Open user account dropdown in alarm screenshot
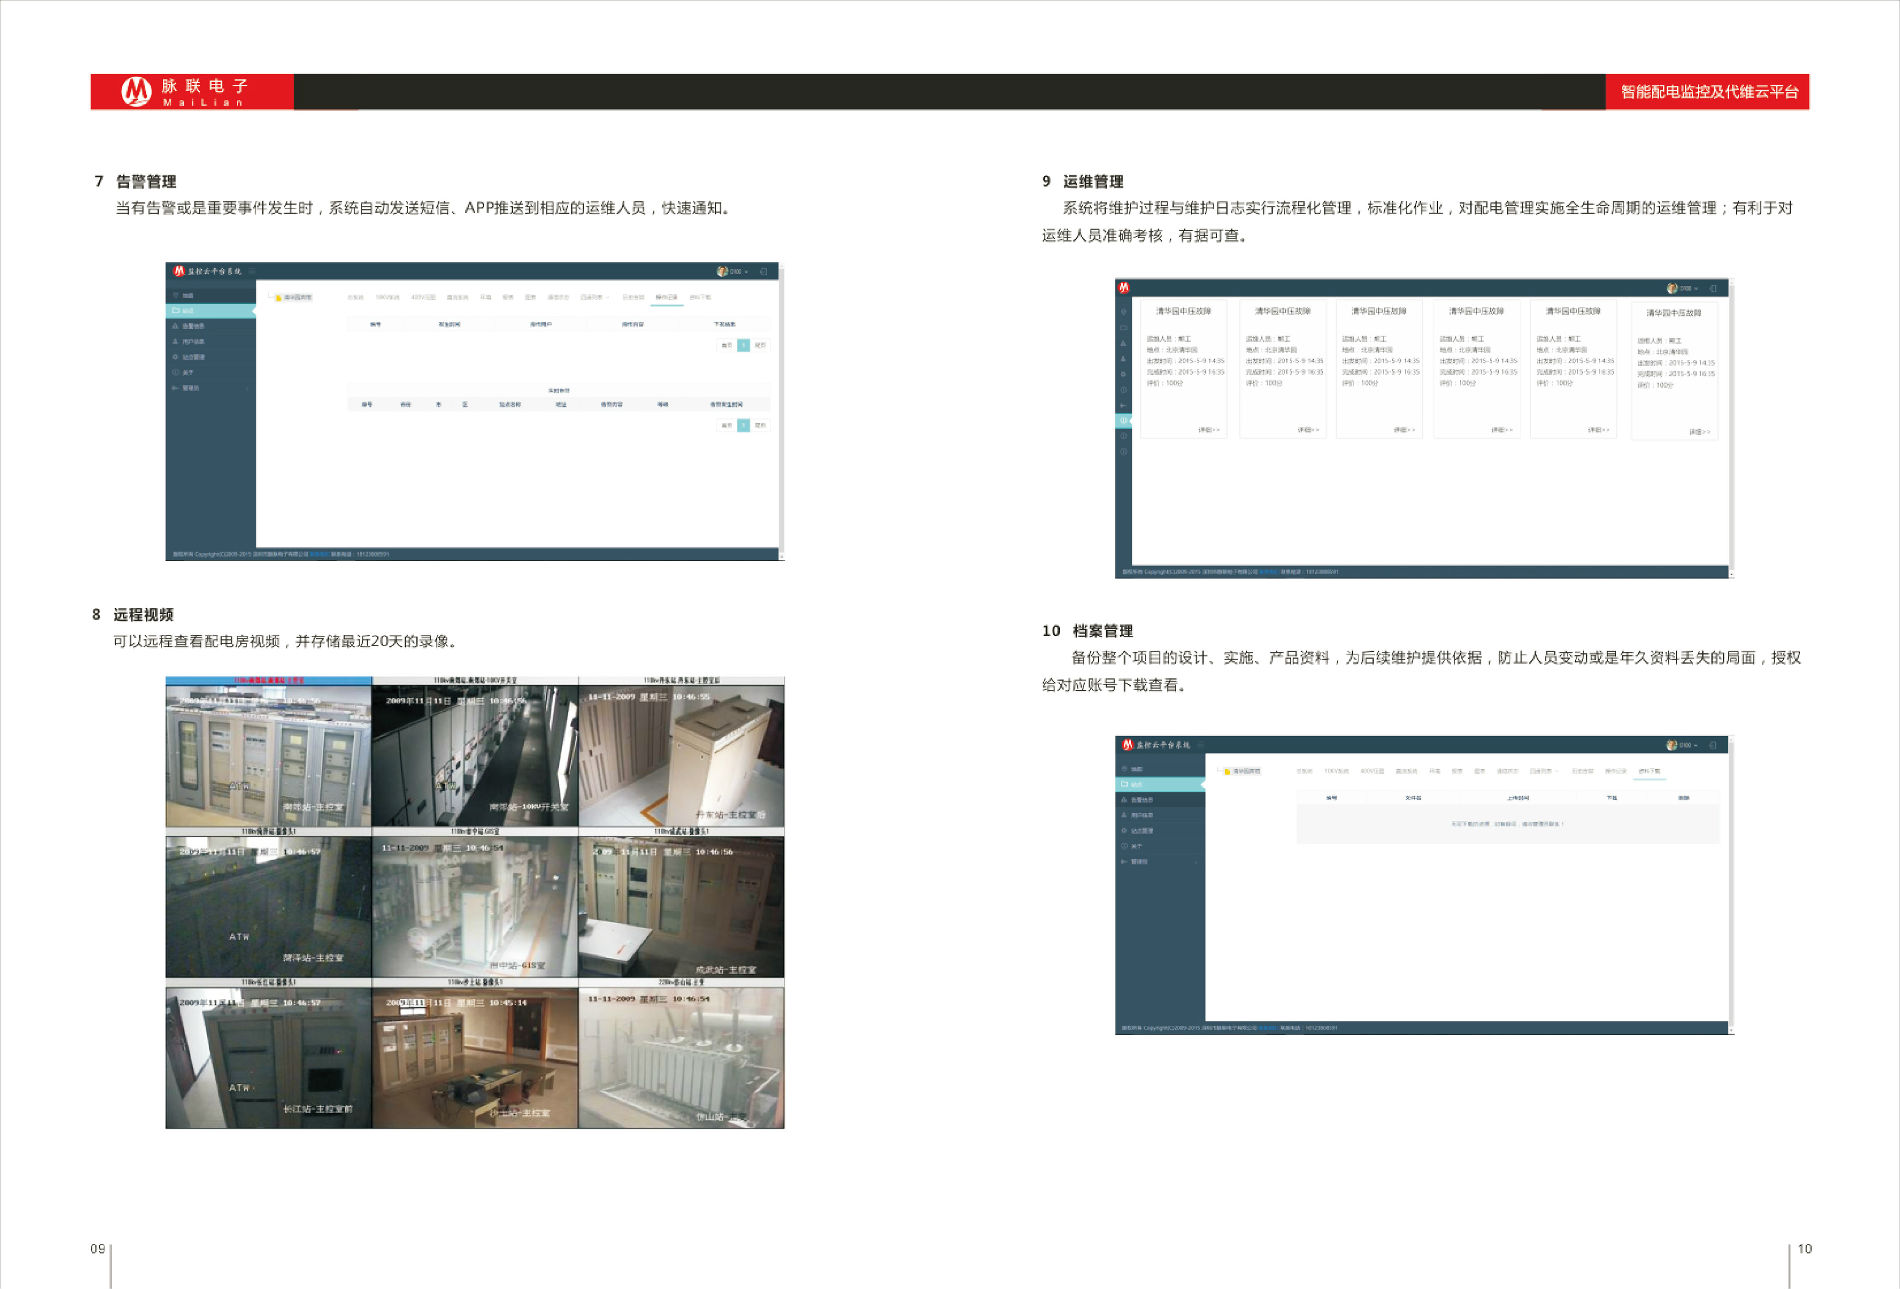The image size is (1900, 1289). coord(736,271)
